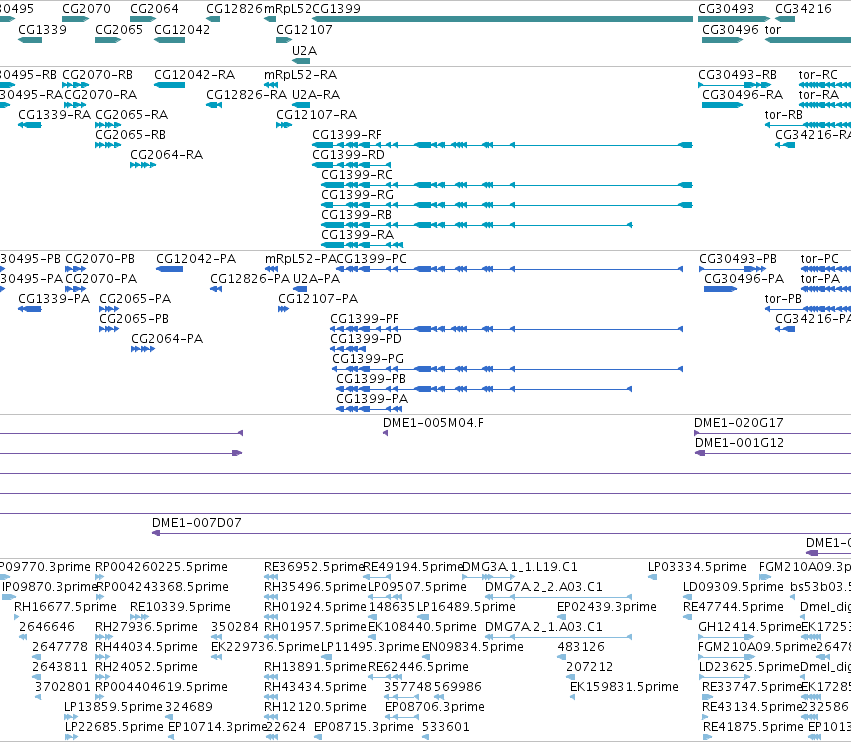The height and width of the screenshot is (742, 851).
Task: Select transcript CG1399-RB
Action: pyautogui.click(x=357, y=215)
